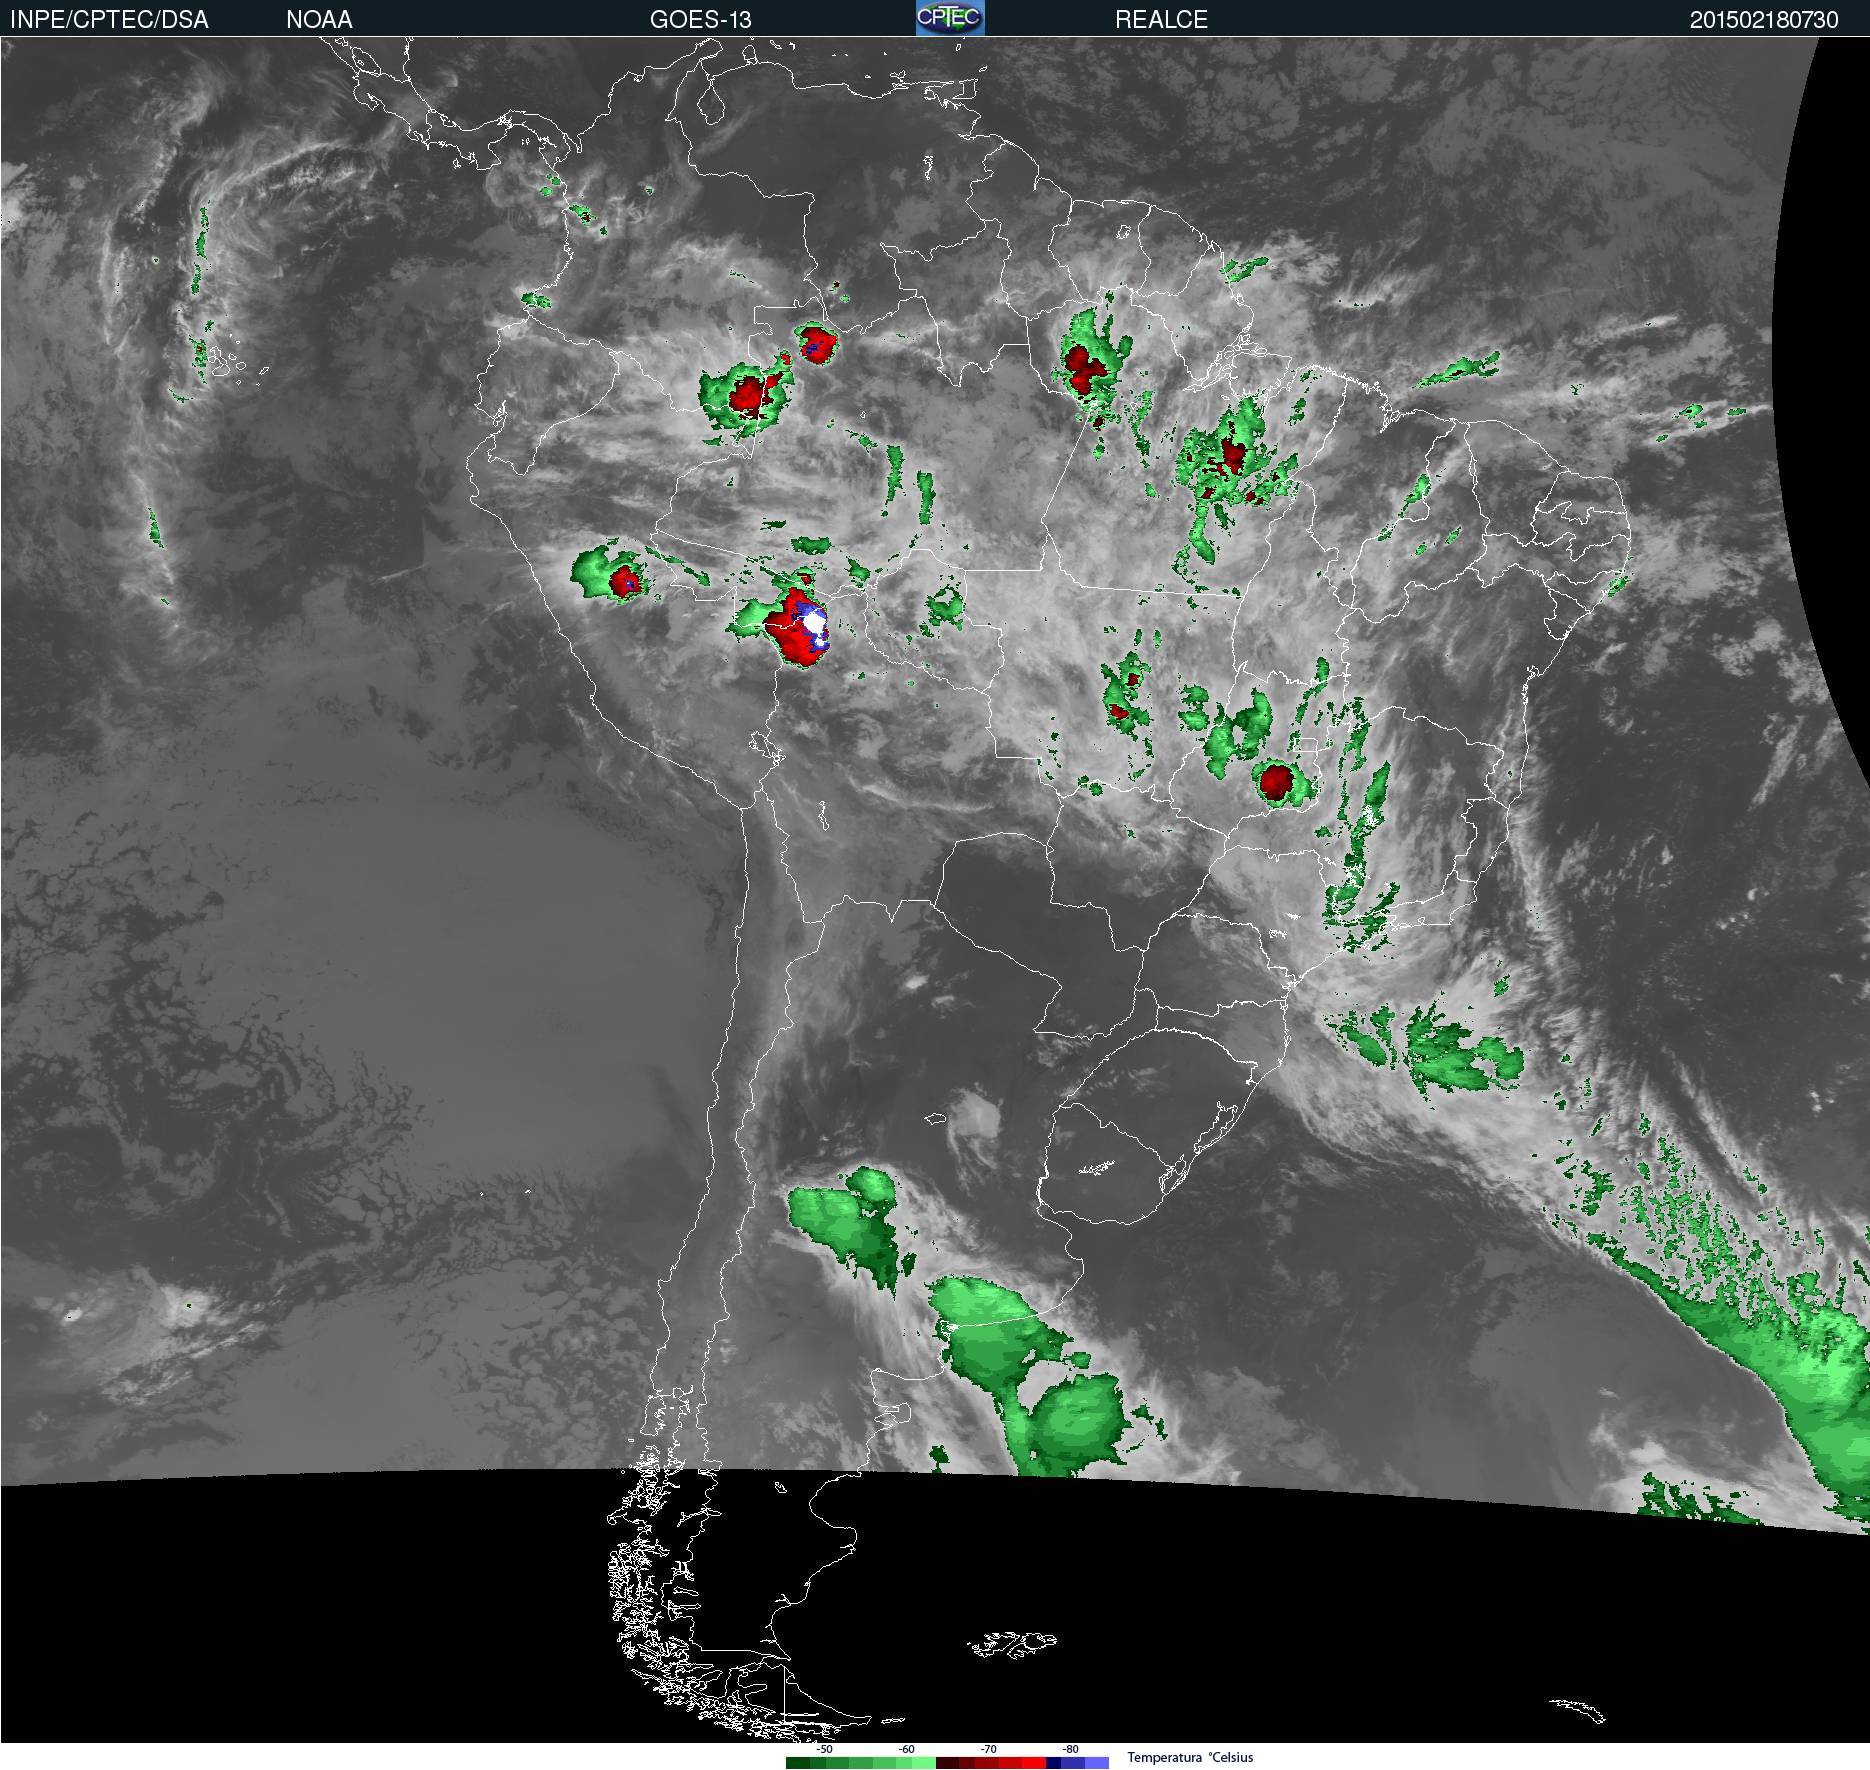Click the GOES-13 satellite label
Image resolution: width=1870 pixels, height=1770 pixels.
(700, 19)
